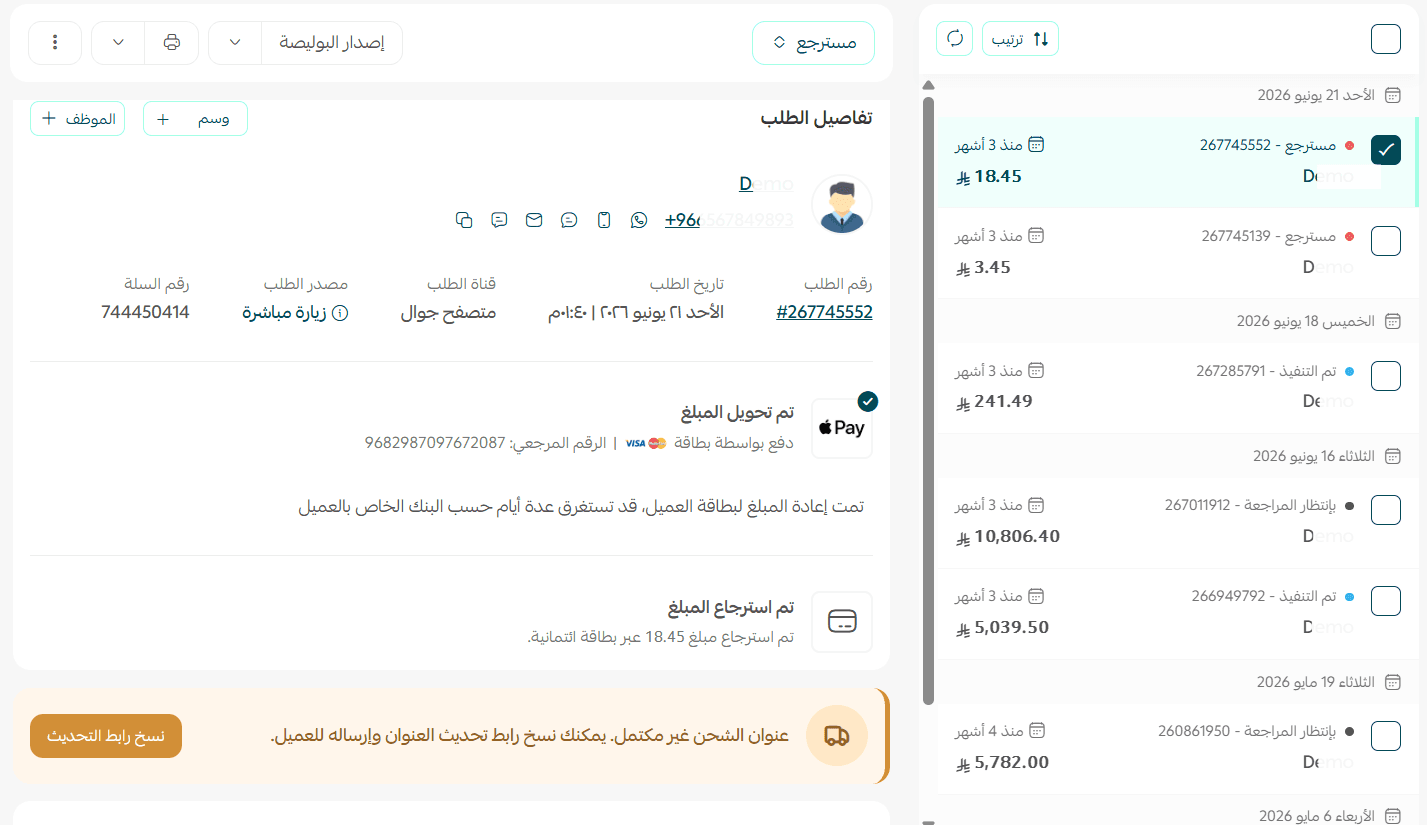Click the orders list vertical scrollbar

(x=928, y=400)
